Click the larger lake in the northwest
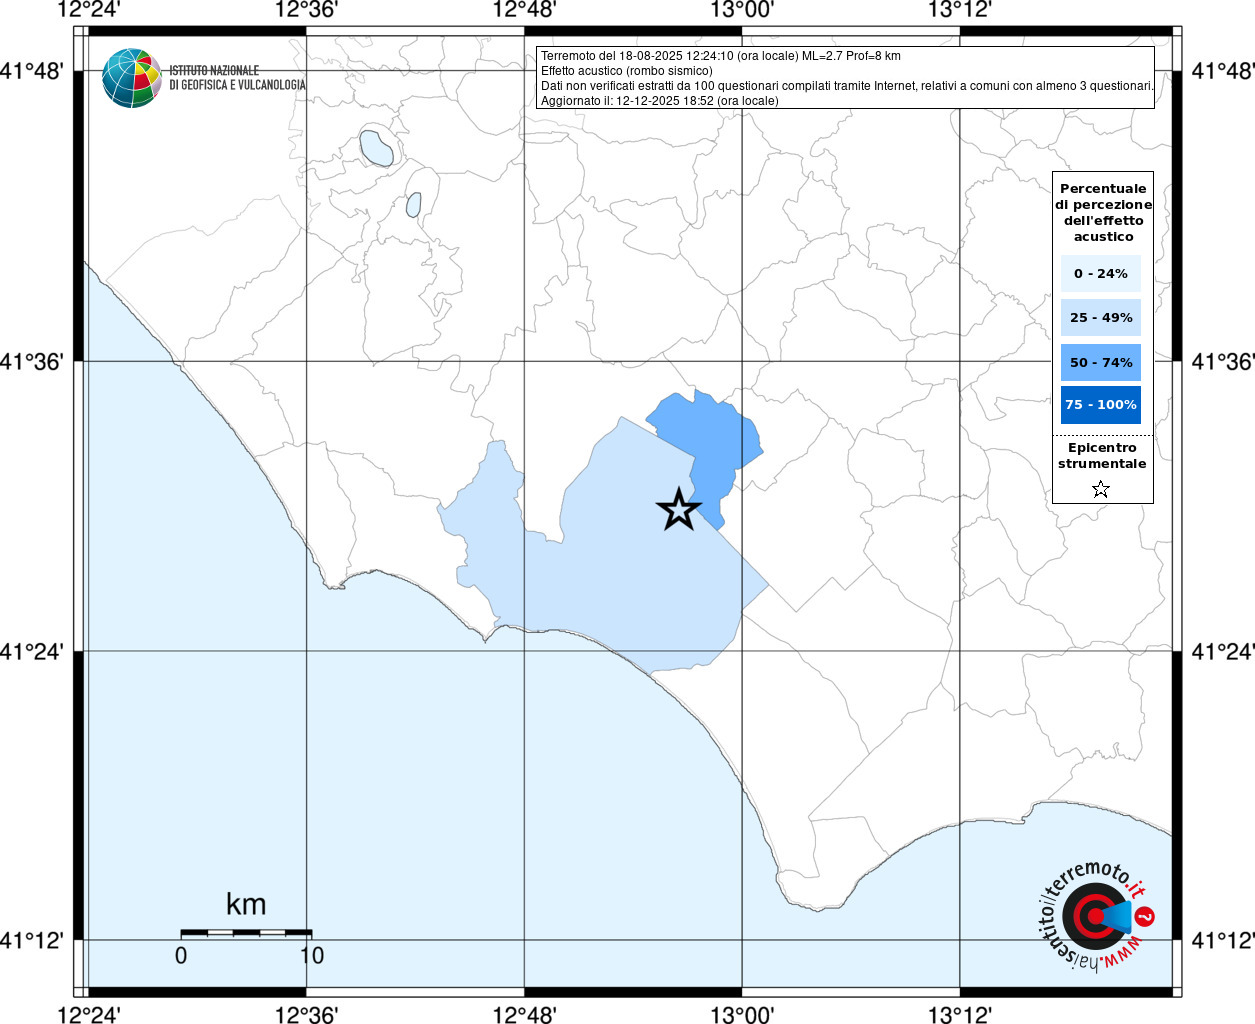The height and width of the screenshot is (1024, 1255). click(377, 147)
